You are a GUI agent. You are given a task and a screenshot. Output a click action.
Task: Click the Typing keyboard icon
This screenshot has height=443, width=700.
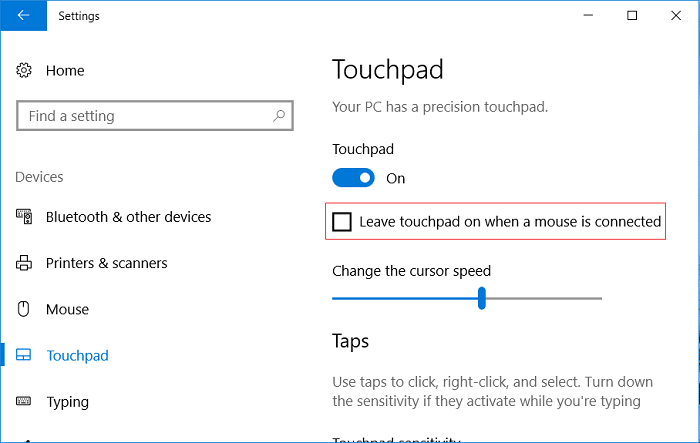click(x=25, y=402)
